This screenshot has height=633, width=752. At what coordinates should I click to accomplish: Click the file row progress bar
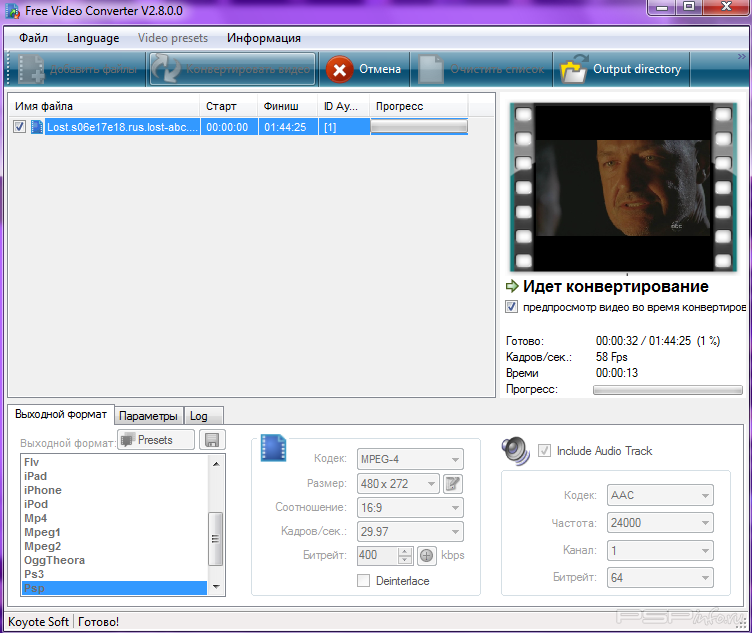419,127
